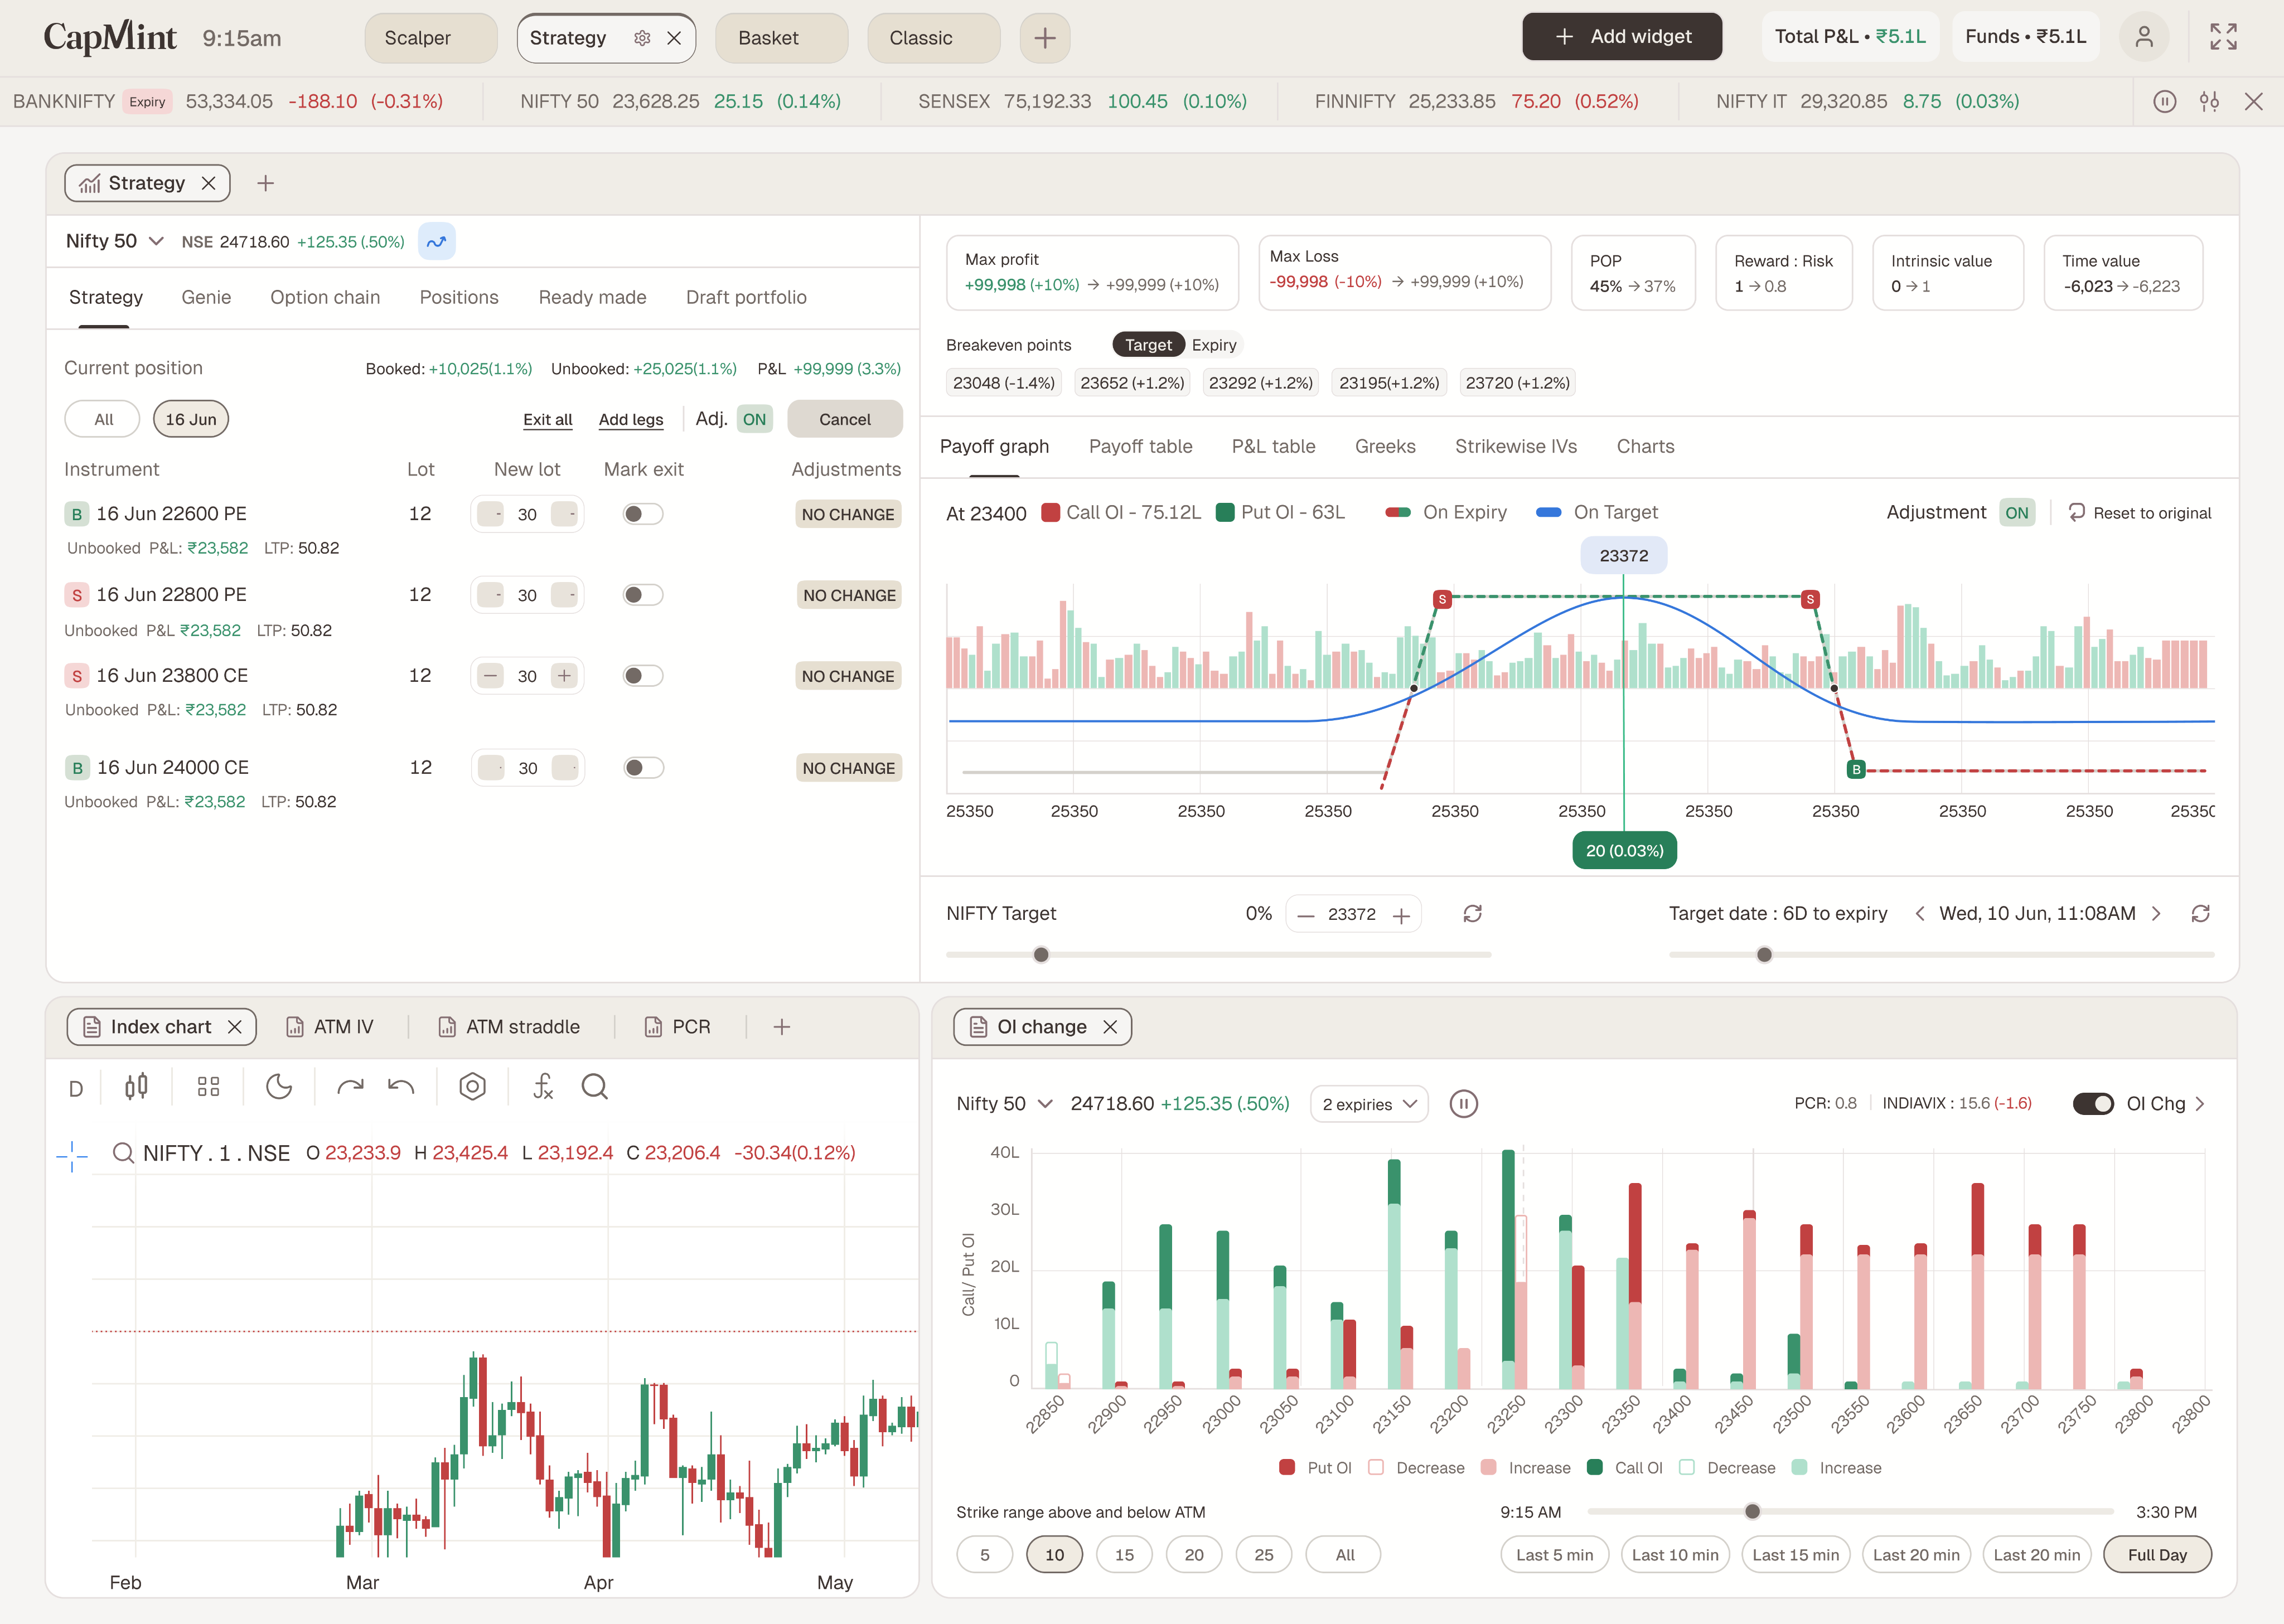Screen dimensions: 2284x1624
Task: Go to the previous target date
Action: pos(1919,914)
